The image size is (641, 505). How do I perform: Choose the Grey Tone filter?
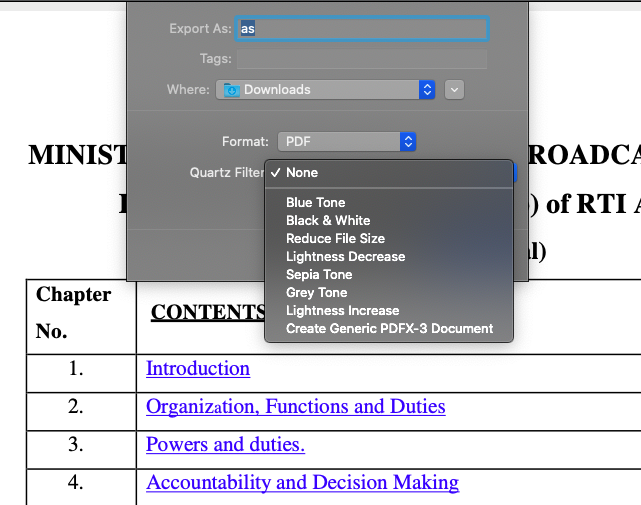389,292
